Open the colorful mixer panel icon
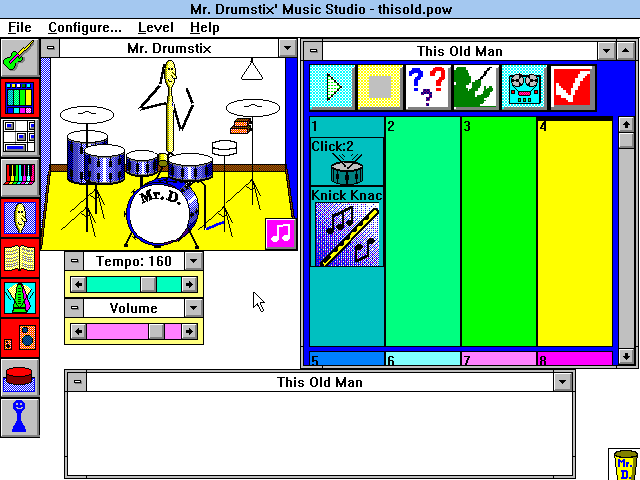Screen dimensions: 640x480 pyautogui.click(x=20, y=98)
